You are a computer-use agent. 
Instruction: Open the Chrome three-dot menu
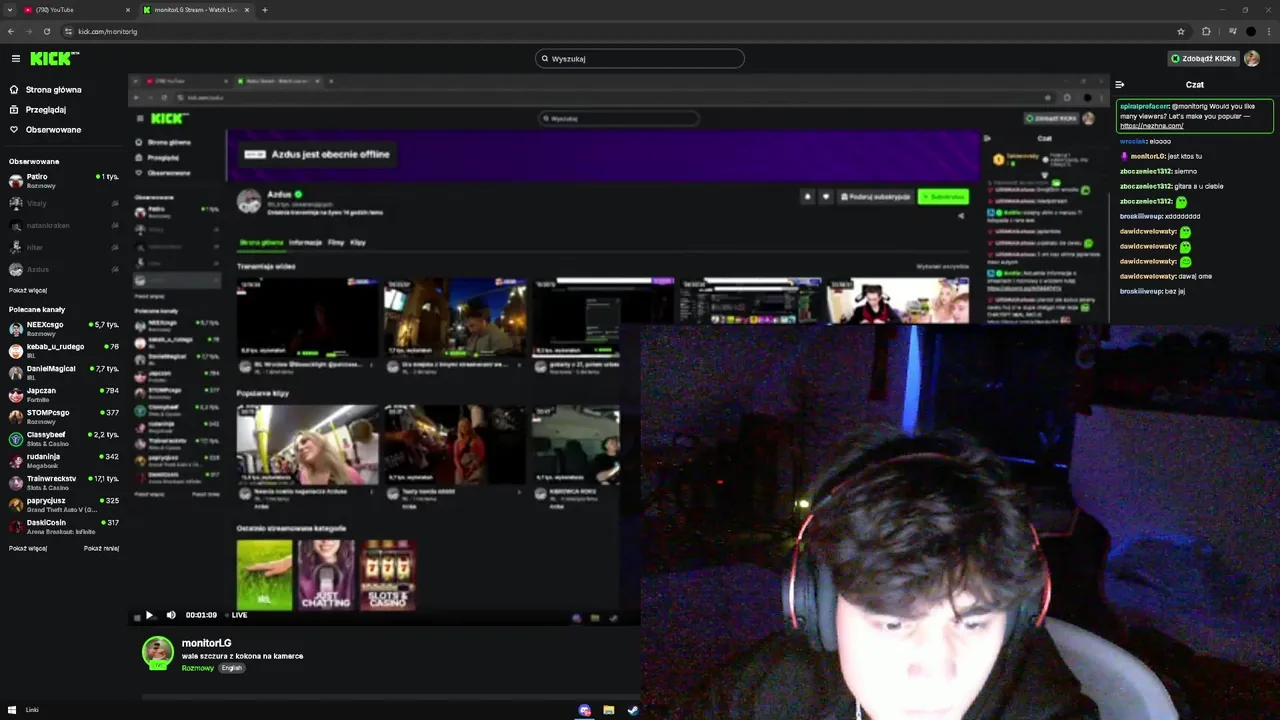[1268, 31]
